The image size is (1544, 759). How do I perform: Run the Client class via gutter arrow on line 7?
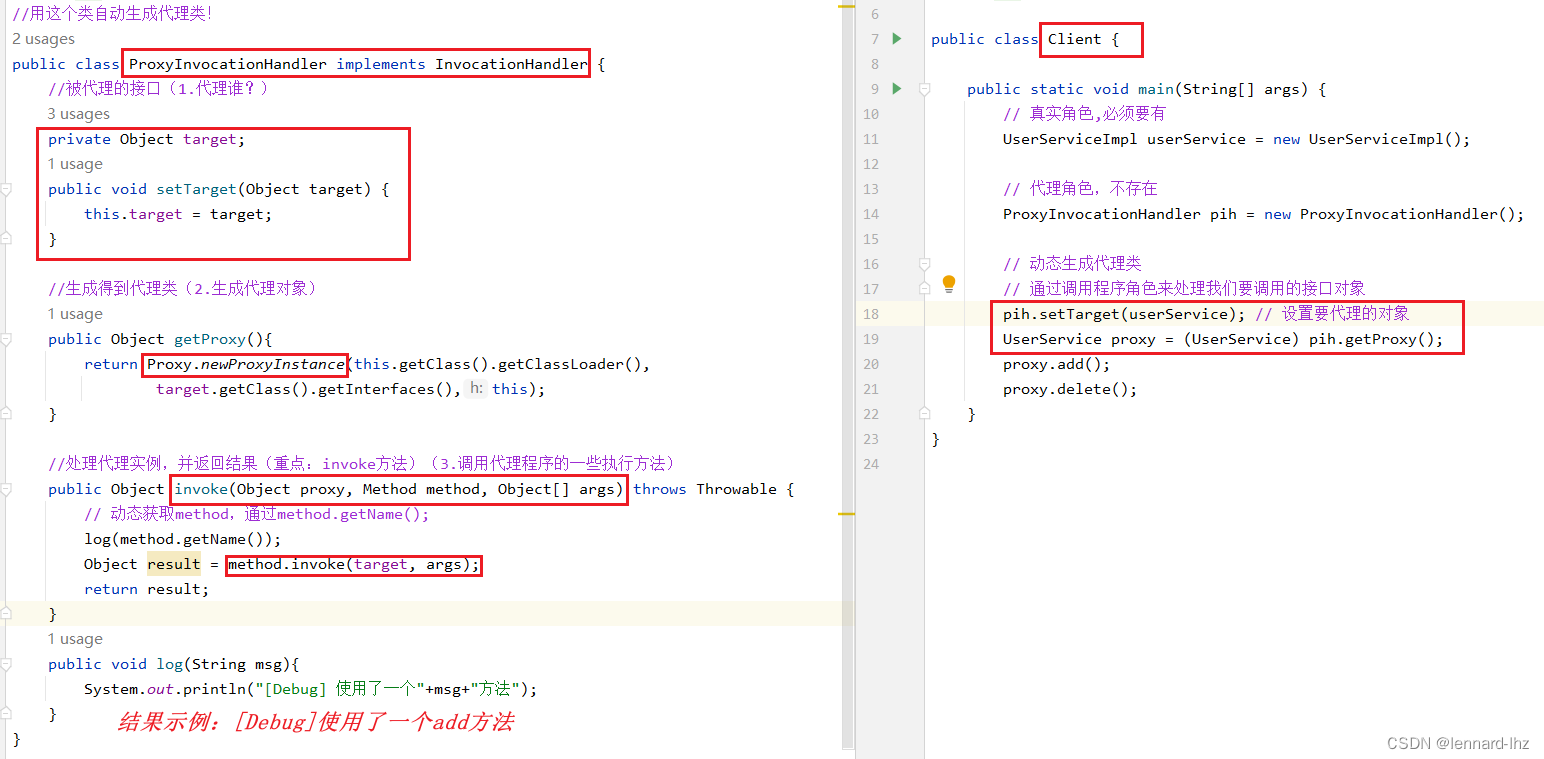pos(897,39)
